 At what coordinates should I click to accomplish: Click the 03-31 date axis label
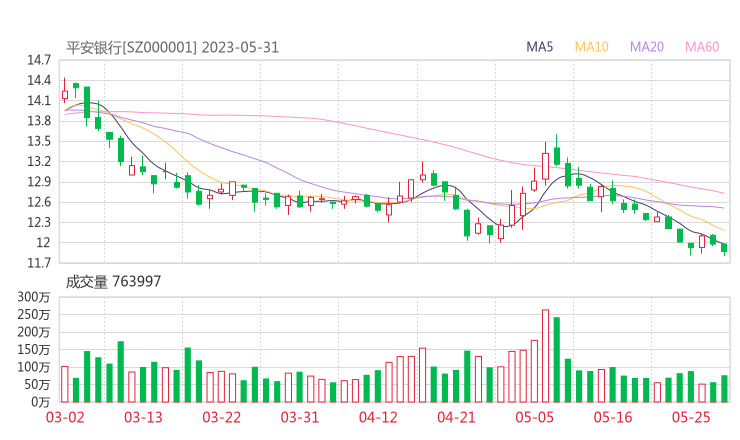300,417
